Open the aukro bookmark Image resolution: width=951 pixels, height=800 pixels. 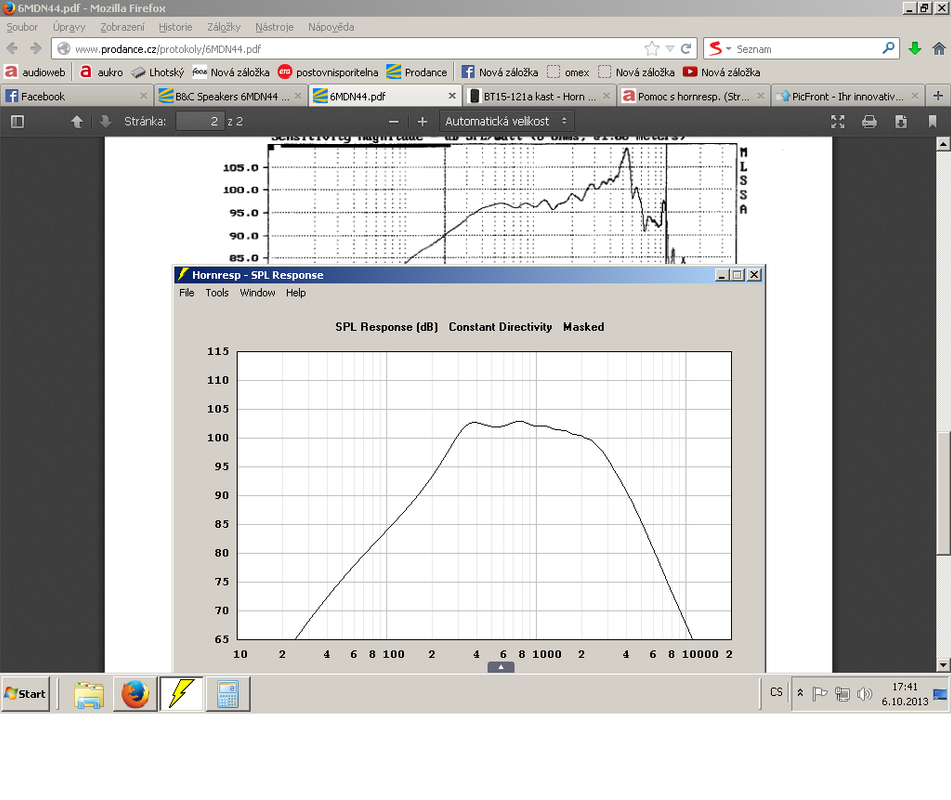(x=101, y=72)
